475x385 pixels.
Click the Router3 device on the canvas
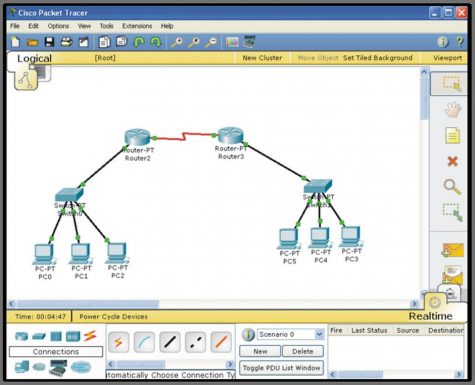[x=231, y=135]
